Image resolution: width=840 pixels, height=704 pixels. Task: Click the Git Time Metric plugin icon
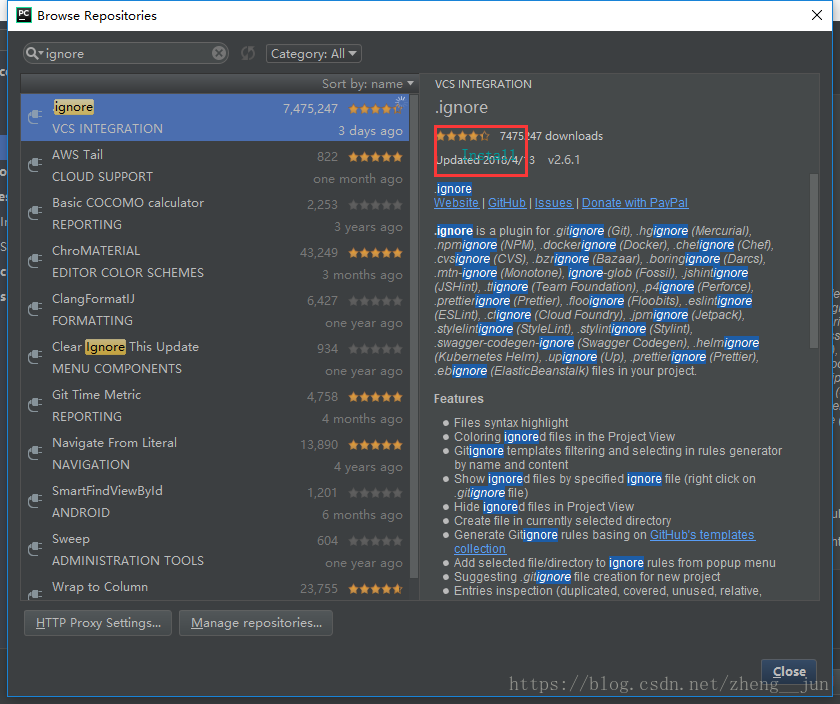[x=35, y=405]
